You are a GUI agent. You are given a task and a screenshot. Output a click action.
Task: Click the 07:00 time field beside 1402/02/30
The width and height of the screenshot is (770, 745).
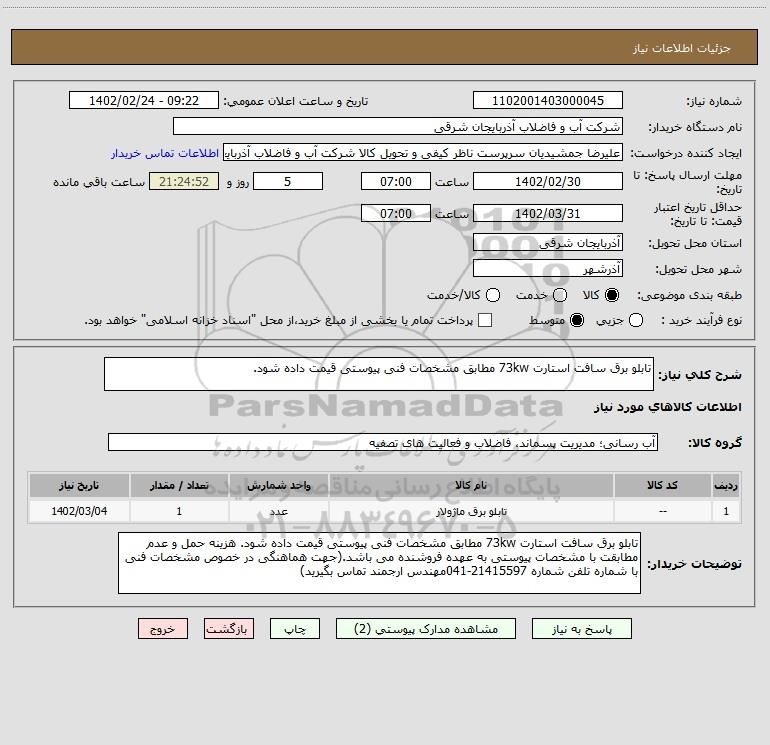tap(396, 182)
